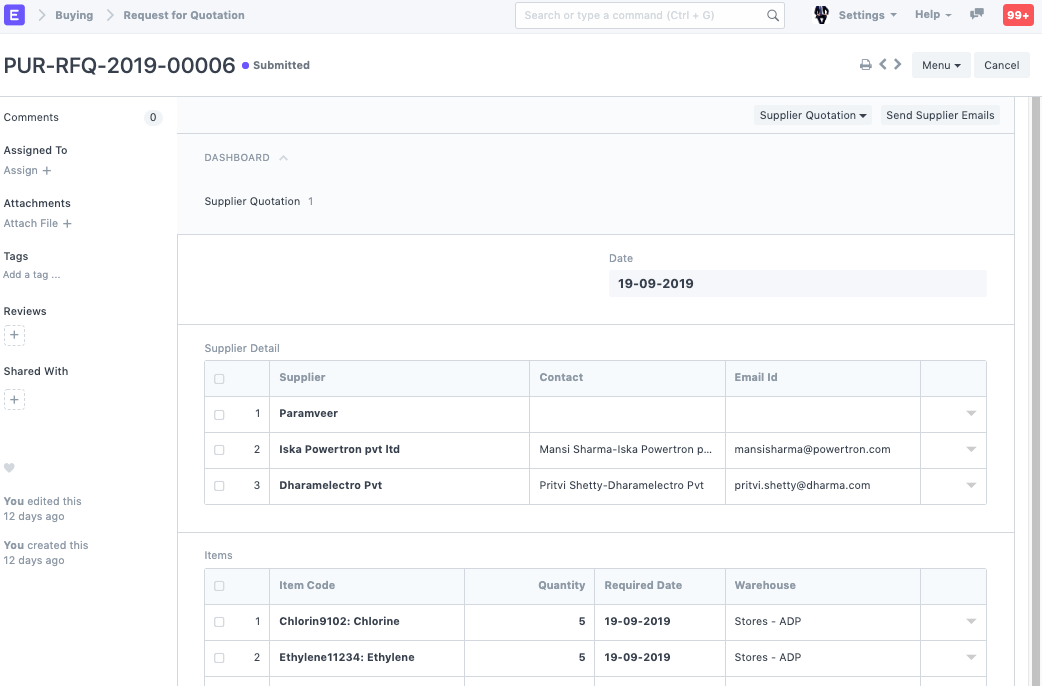1042x686 pixels.
Task: Open the Settings menu
Action: pyautogui.click(x=866, y=15)
